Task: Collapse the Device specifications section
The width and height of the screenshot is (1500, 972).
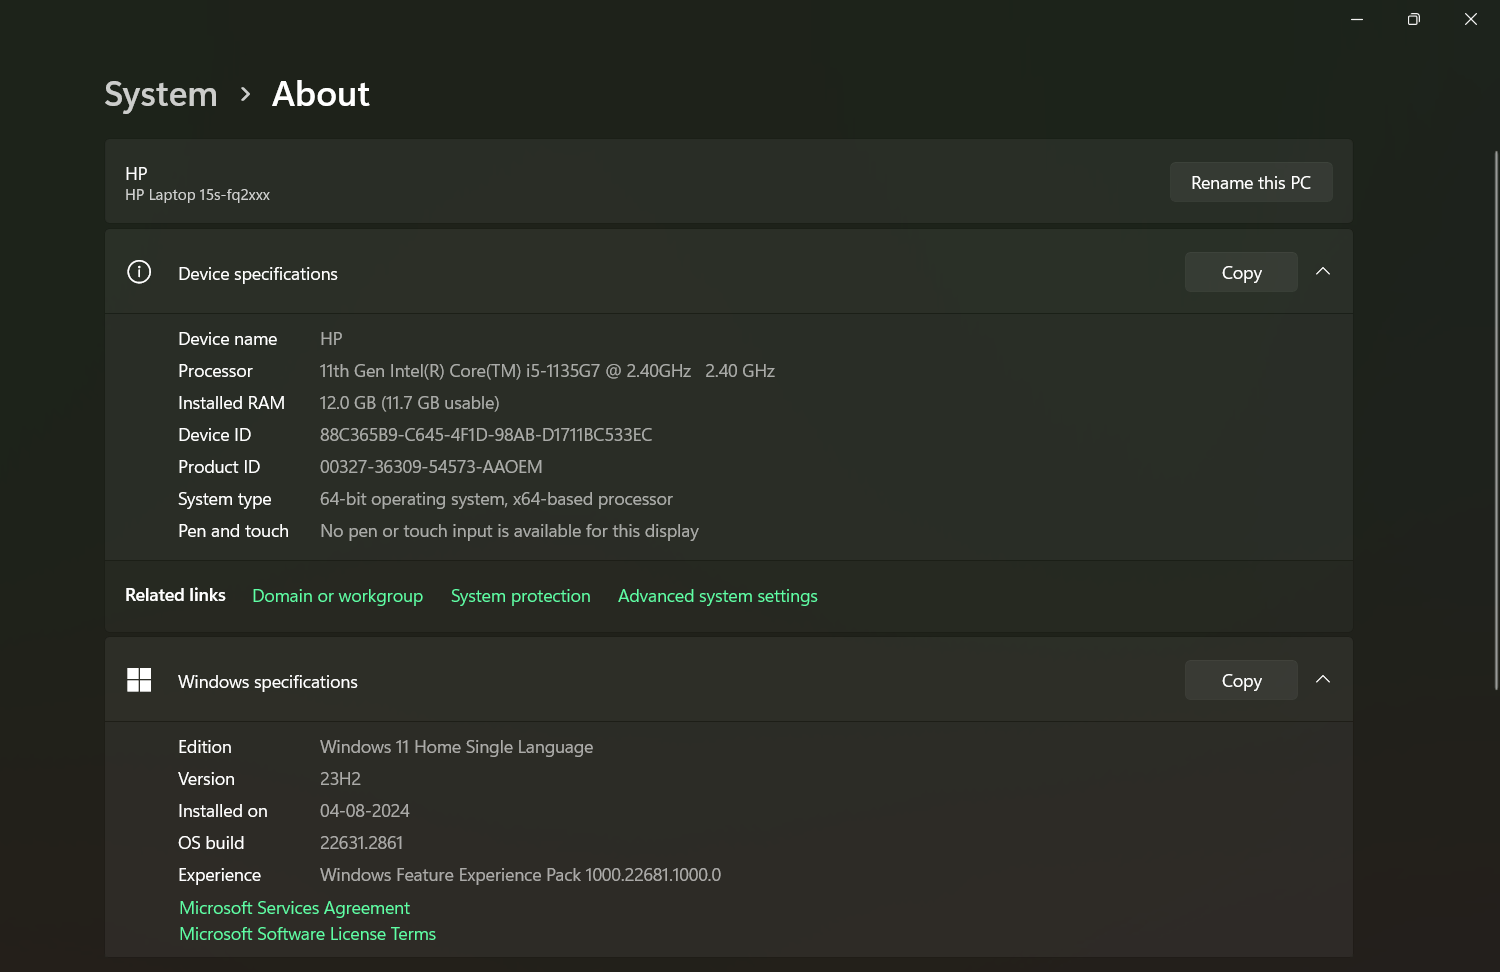Action: point(1323,272)
